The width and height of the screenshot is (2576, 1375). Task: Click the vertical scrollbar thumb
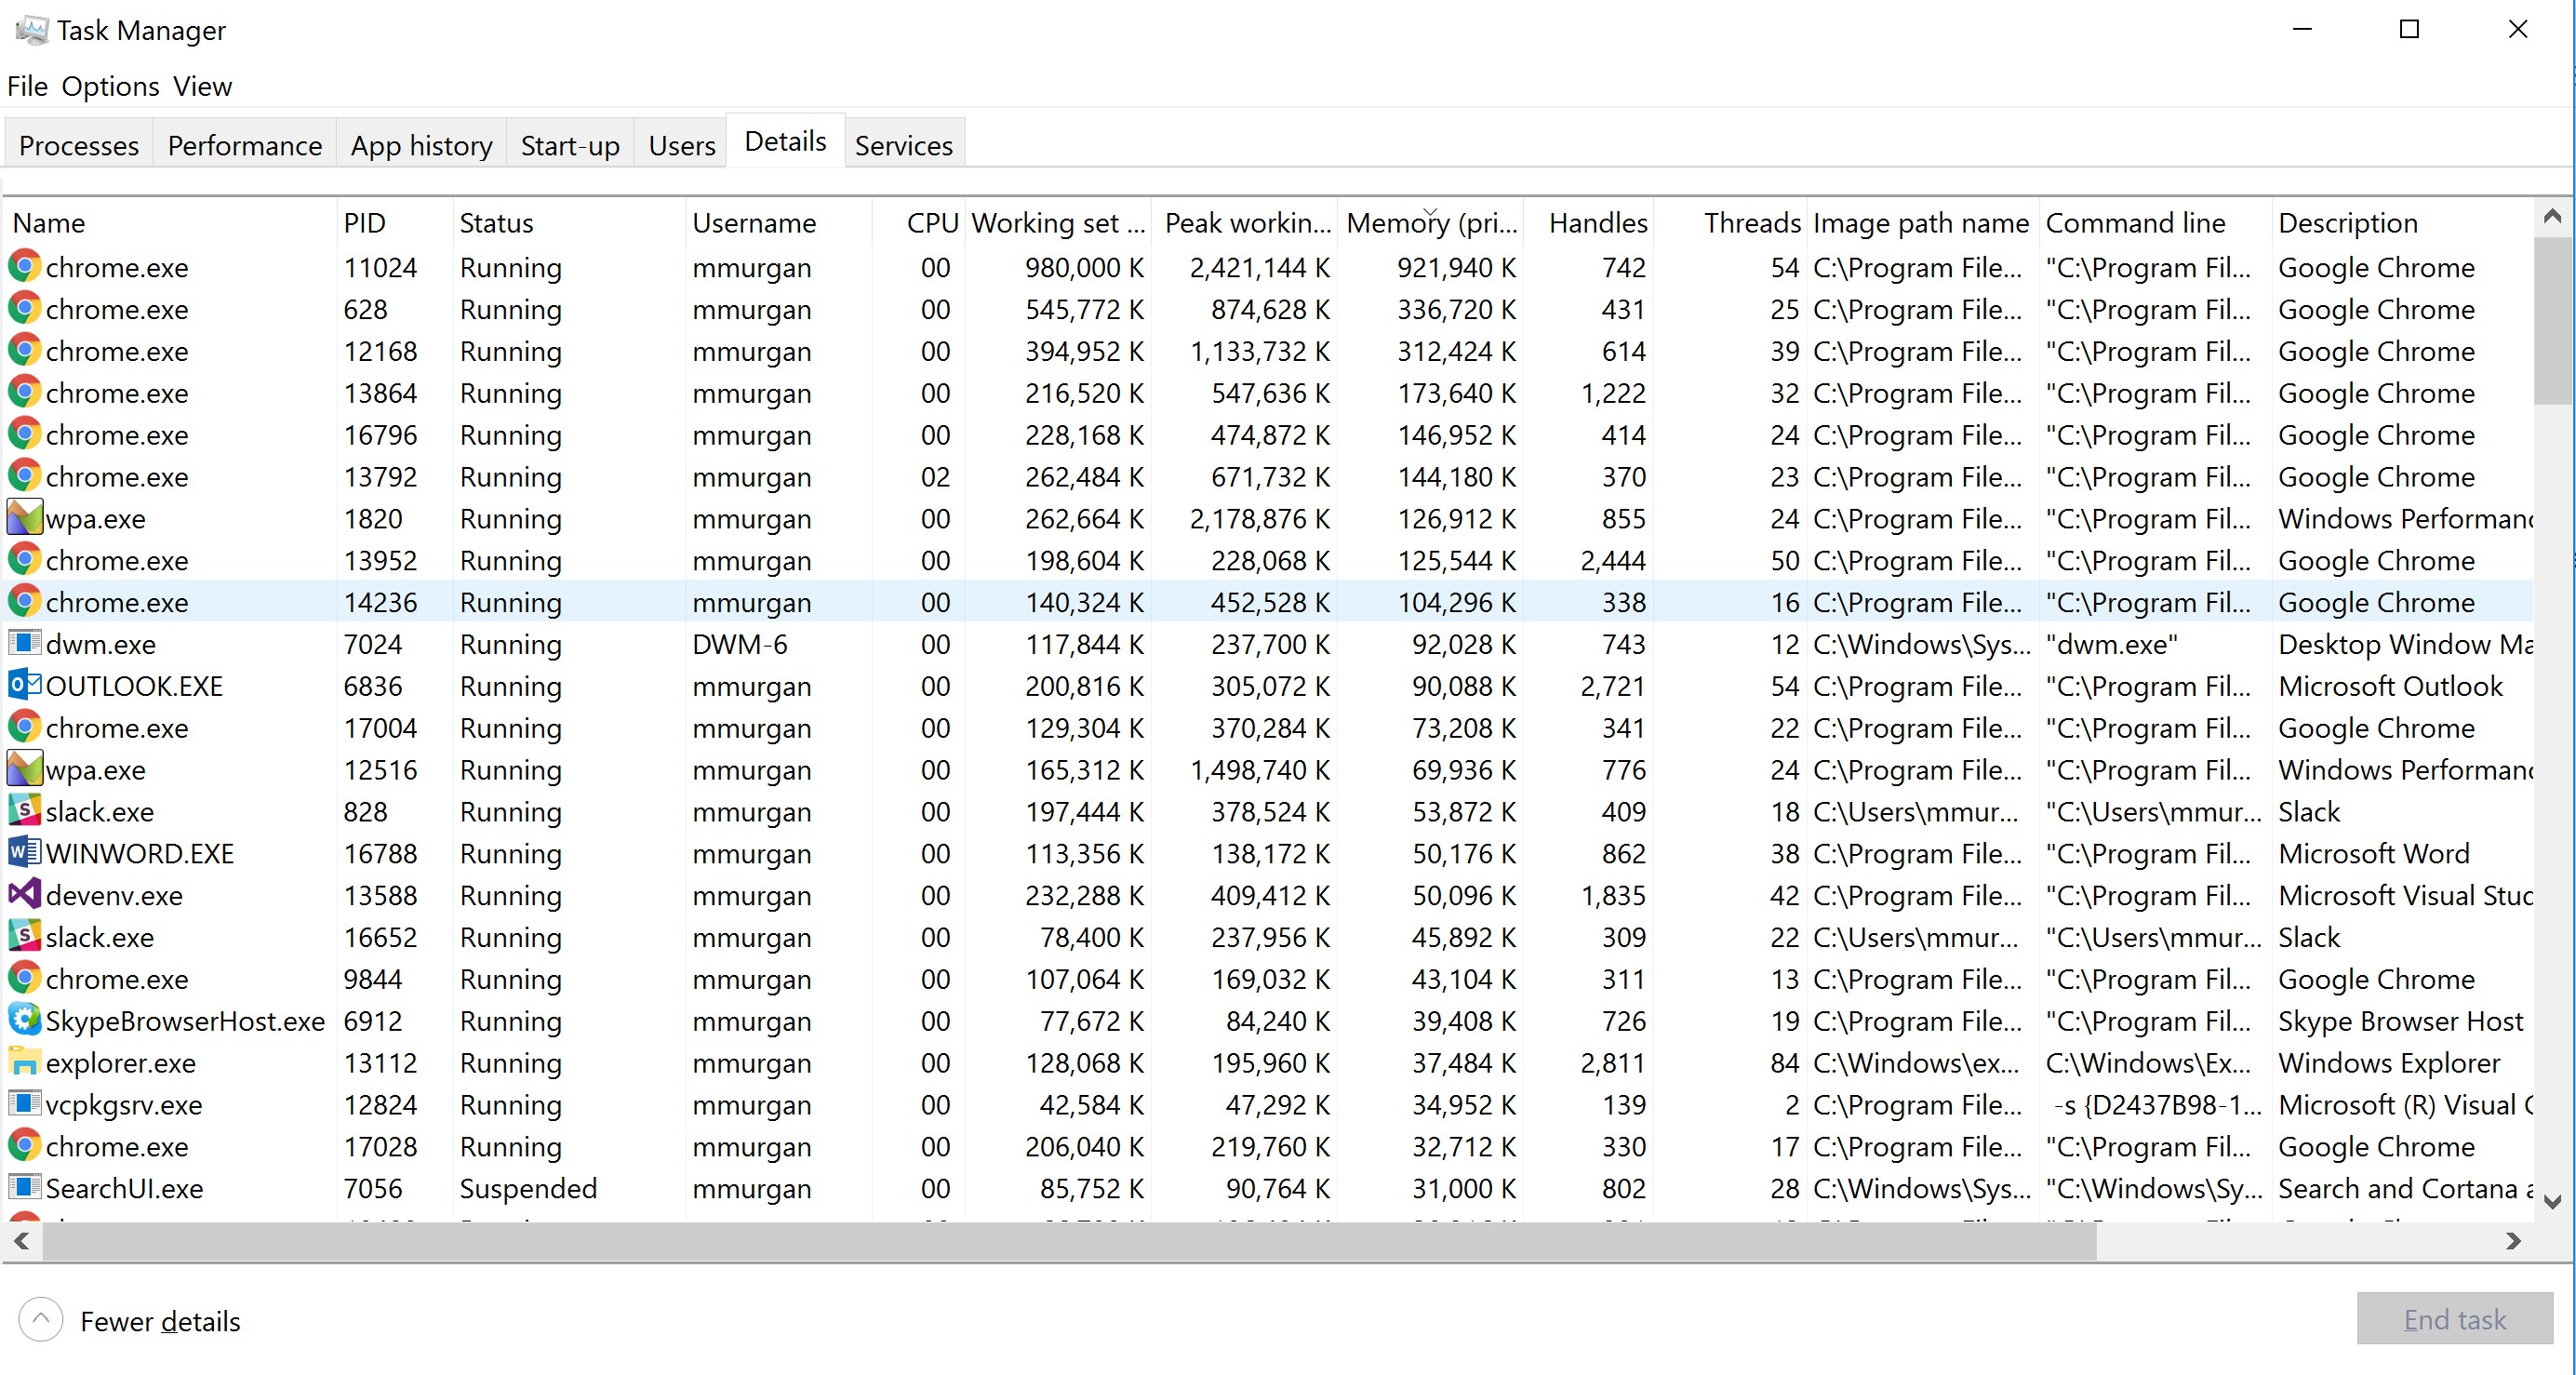2552,320
